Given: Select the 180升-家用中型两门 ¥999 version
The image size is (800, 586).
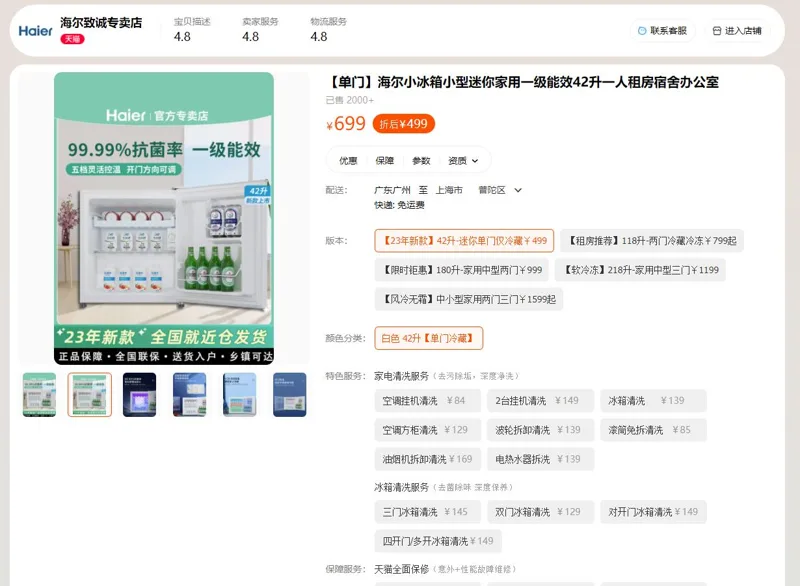Looking at the screenshot, I should [461, 270].
